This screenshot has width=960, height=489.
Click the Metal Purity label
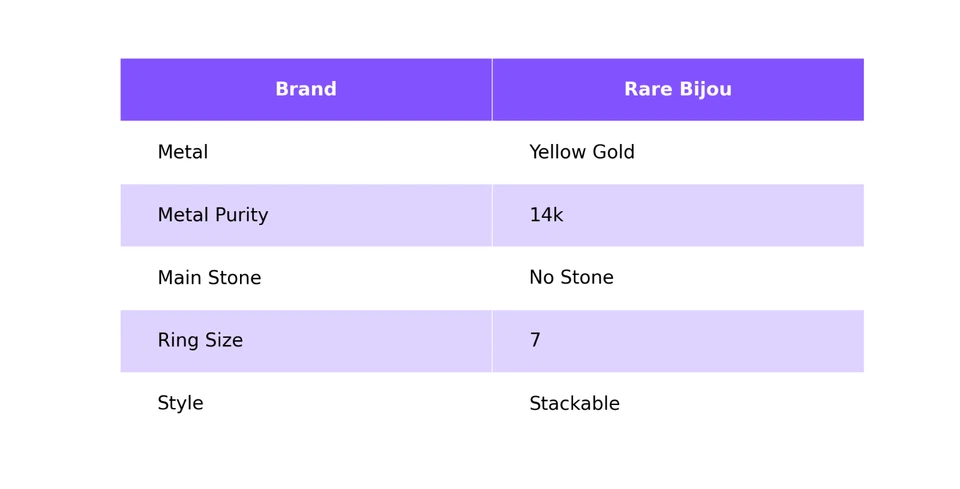(x=212, y=216)
